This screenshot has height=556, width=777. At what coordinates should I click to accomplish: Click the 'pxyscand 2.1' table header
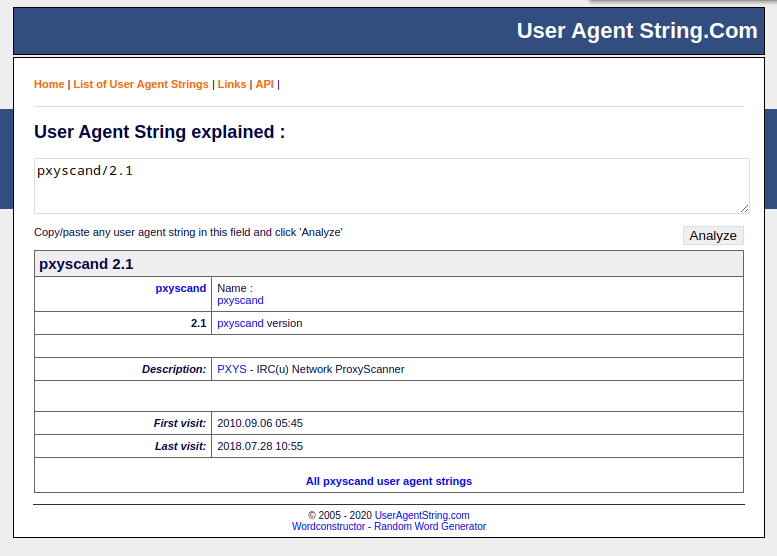tap(86, 264)
